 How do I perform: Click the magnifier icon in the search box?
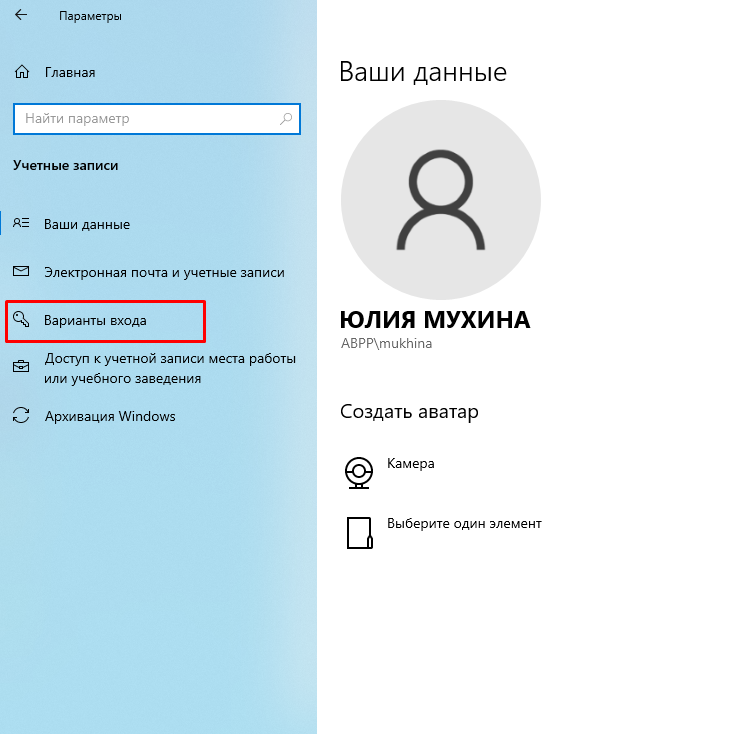(287, 119)
